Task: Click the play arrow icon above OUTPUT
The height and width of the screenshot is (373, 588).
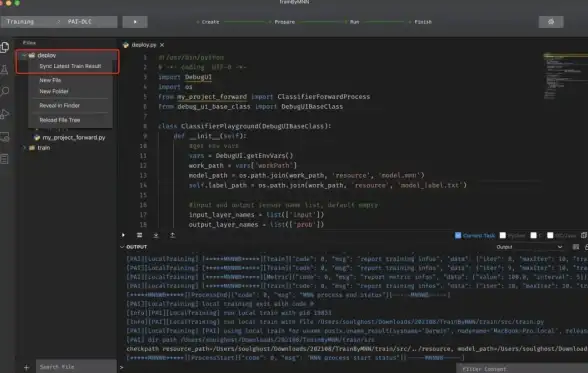Action: [x=123, y=235]
